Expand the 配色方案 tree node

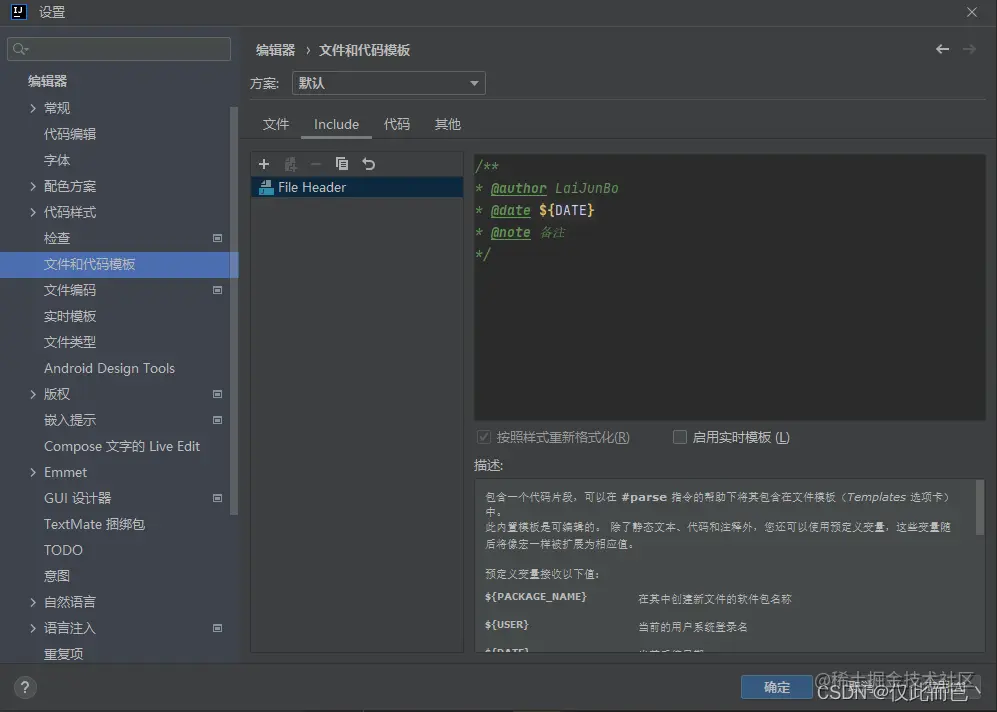(x=33, y=186)
